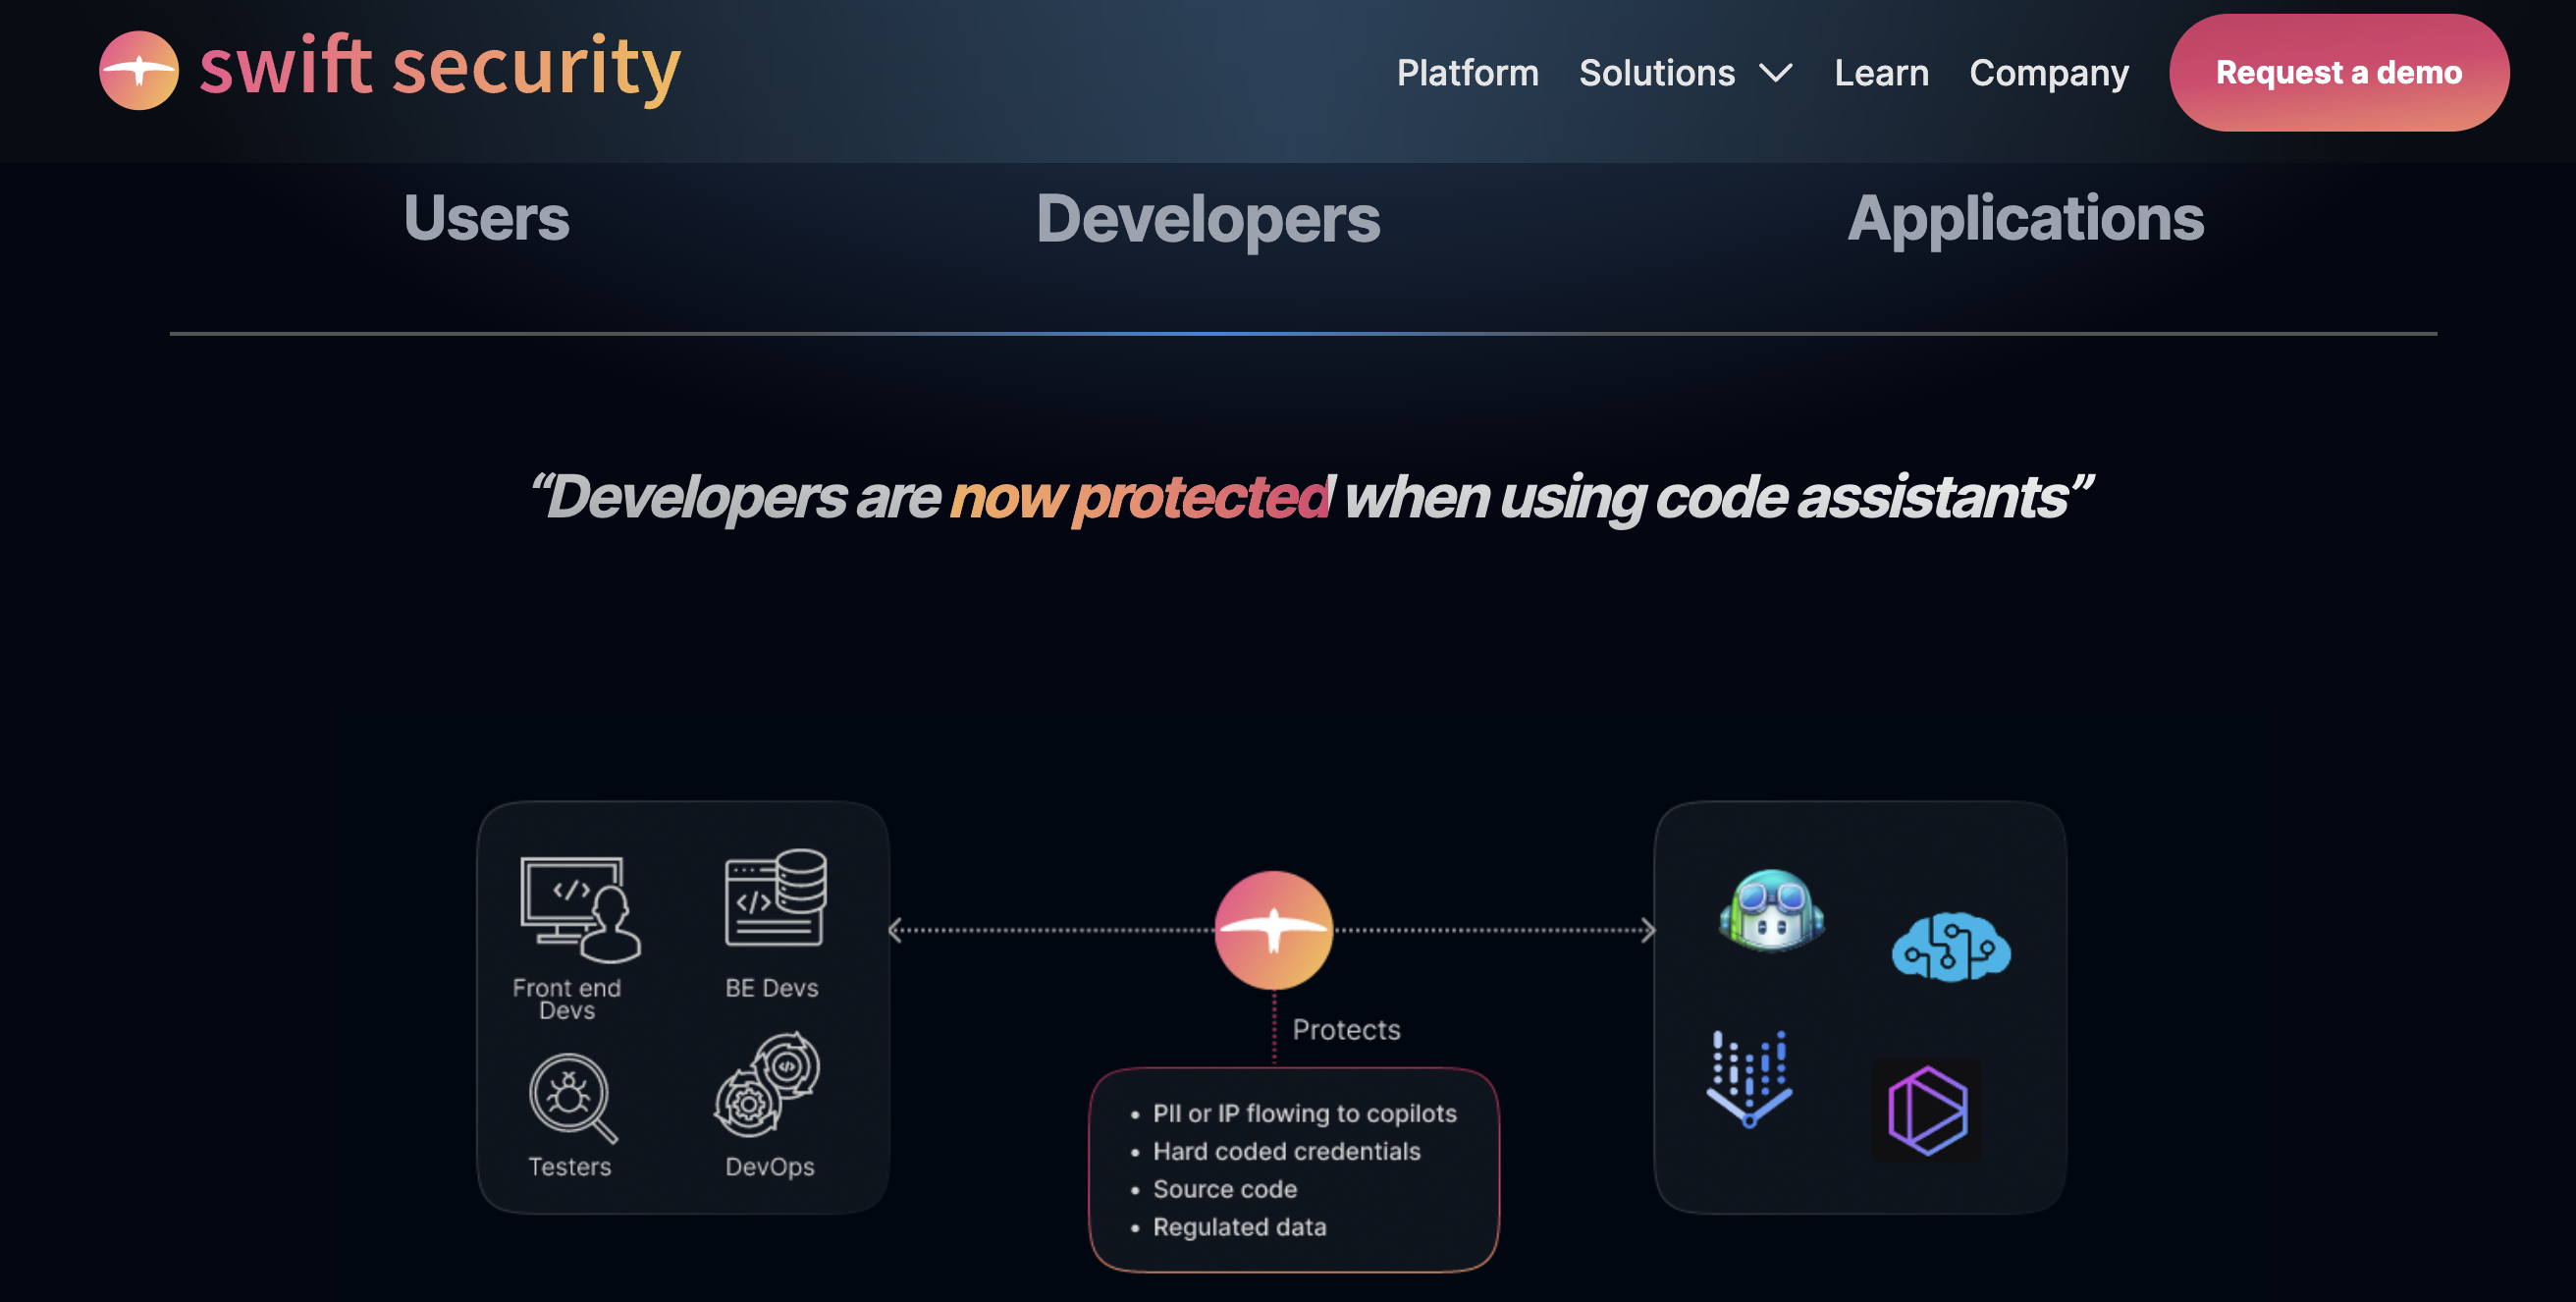
Task: Click the blue dotted funnel logo icon
Action: pos(1748,1078)
